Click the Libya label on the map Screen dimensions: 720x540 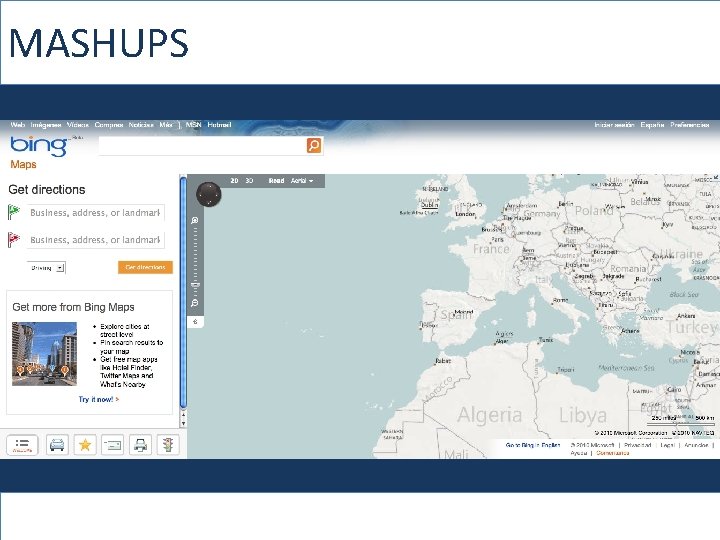583,416
